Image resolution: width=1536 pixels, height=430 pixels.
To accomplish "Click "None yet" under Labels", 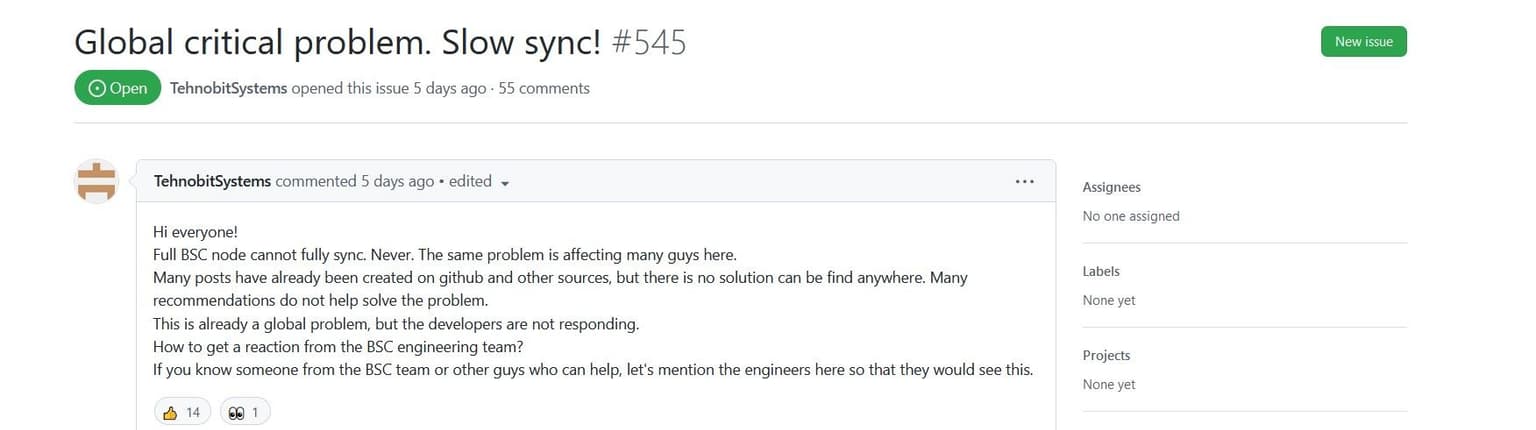I will tap(1109, 300).
